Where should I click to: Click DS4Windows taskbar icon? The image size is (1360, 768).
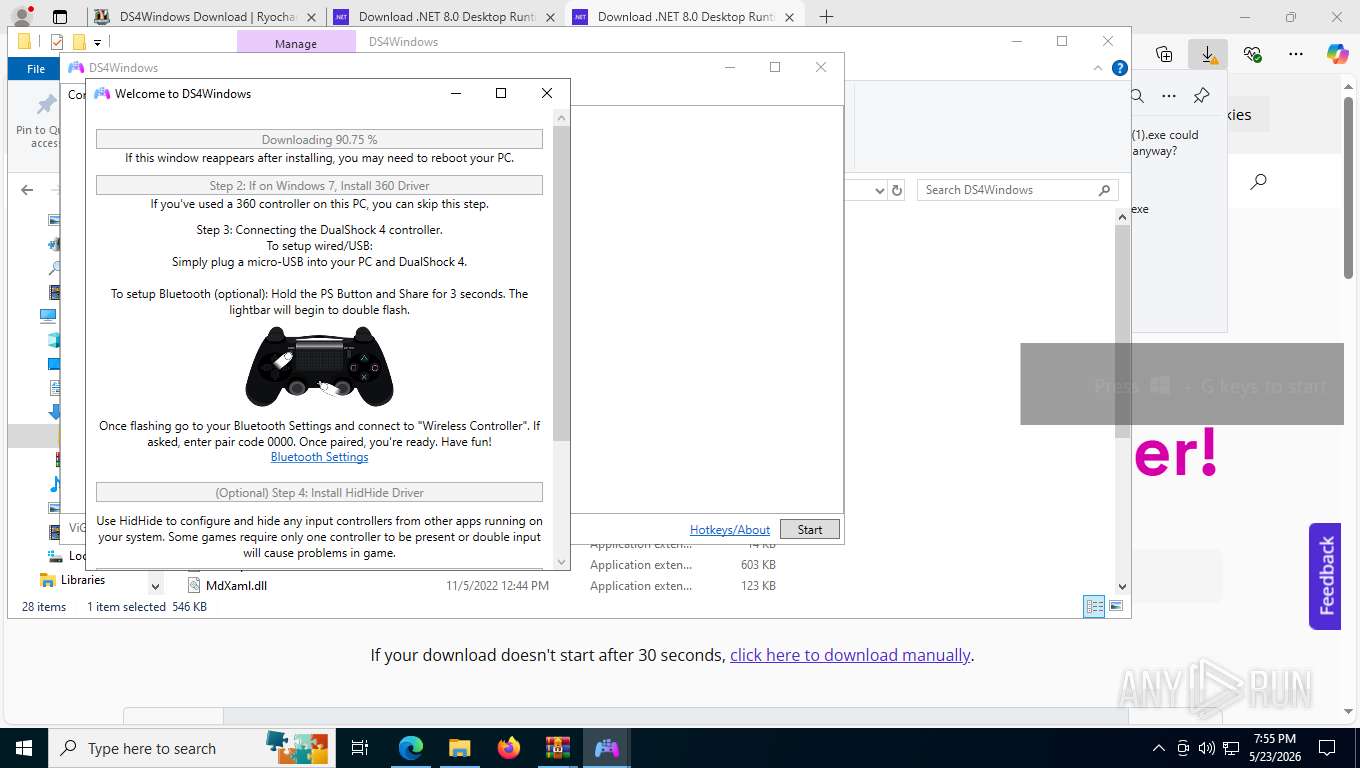606,748
